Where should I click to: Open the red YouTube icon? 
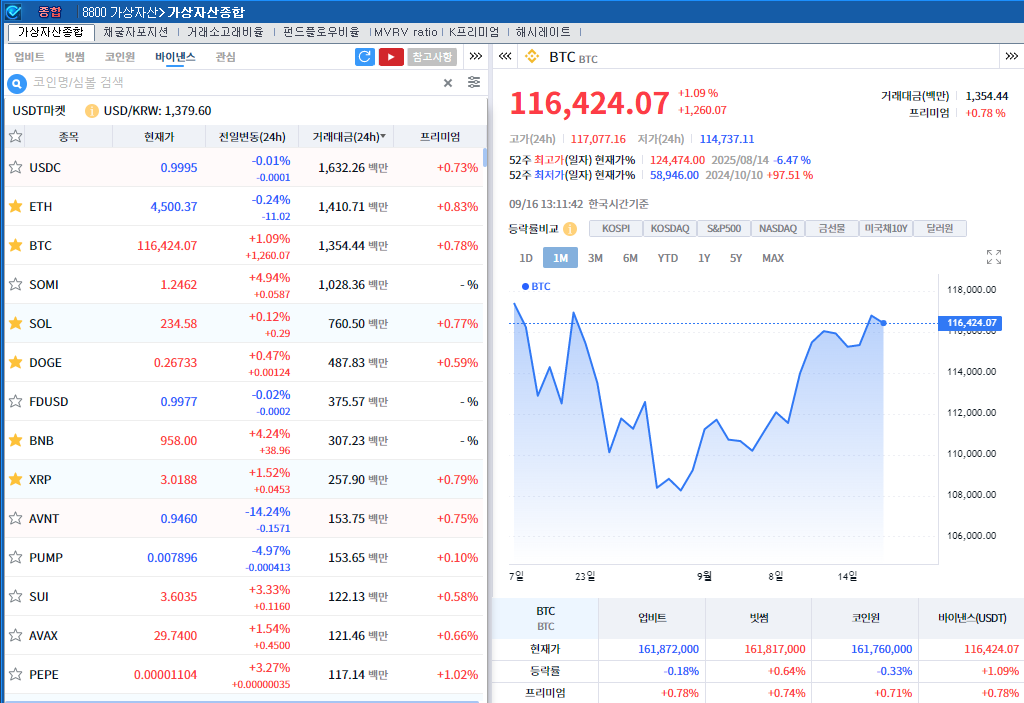pyautogui.click(x=391, y=57)
